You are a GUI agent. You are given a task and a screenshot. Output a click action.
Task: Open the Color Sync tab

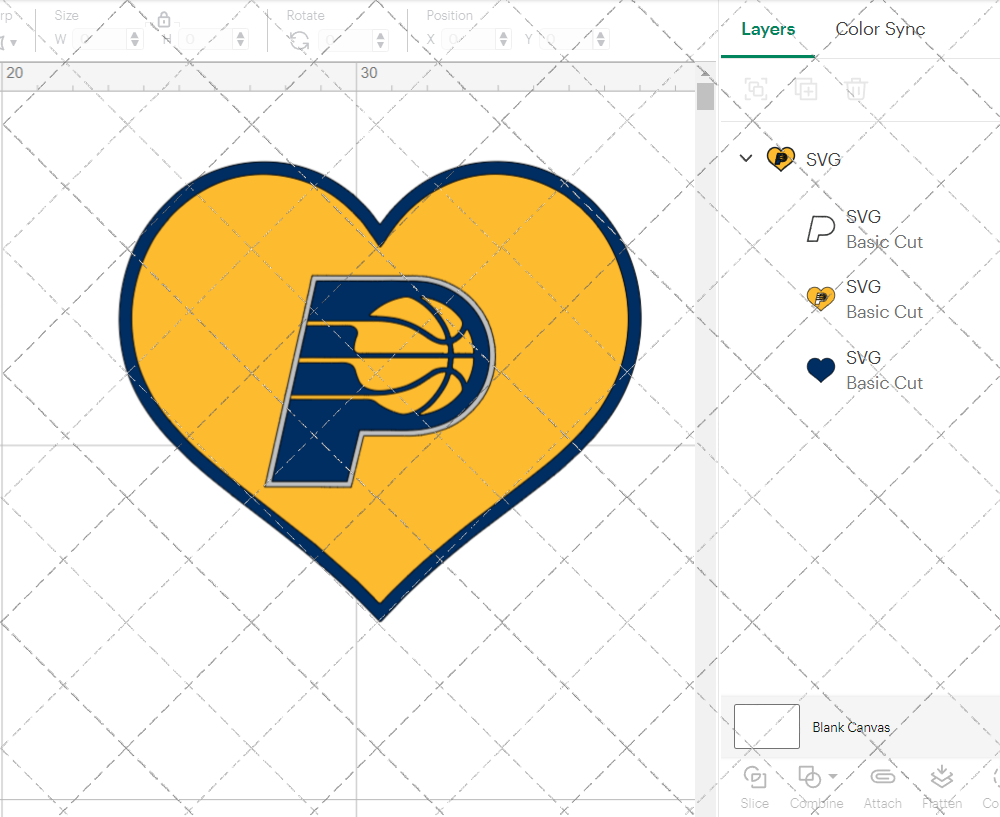880,29
